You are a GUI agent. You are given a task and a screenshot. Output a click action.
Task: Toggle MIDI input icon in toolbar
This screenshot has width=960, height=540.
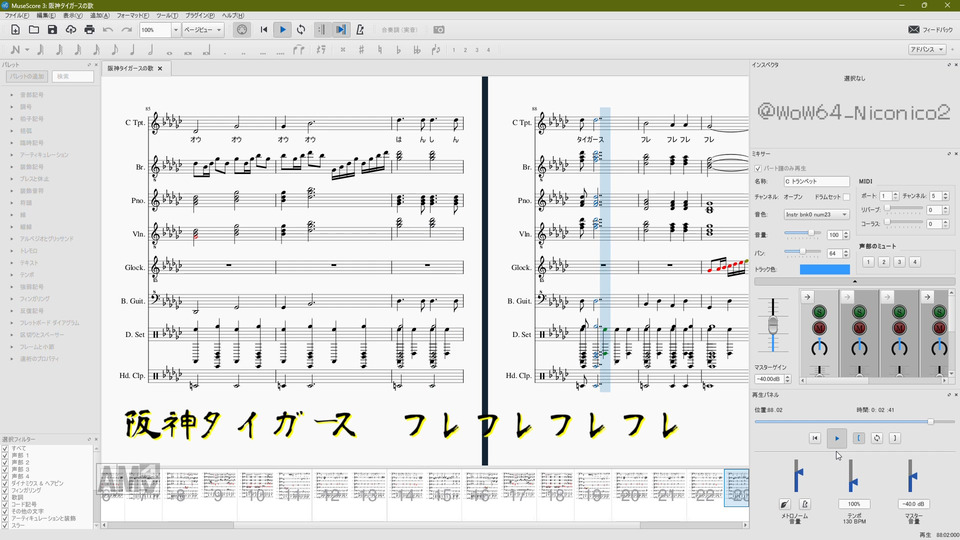click(x=242, y=30)
